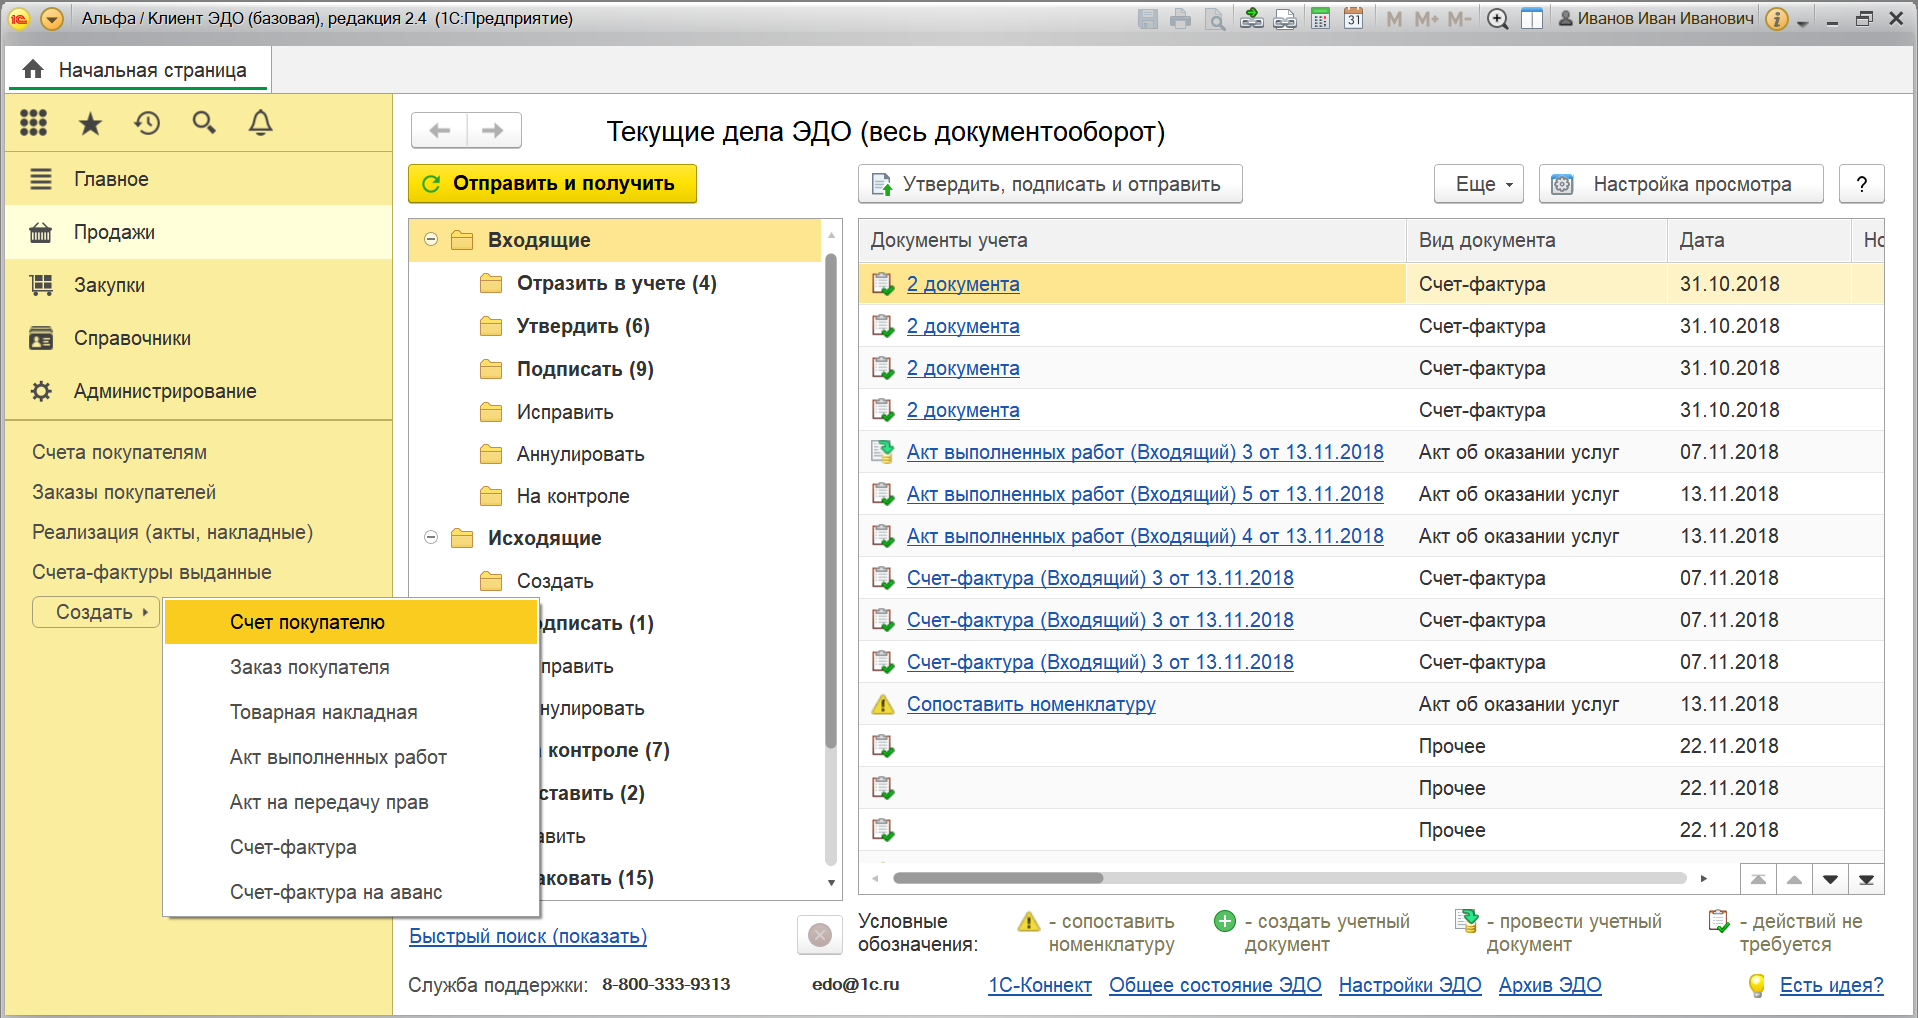Choose Акт выполненных работ menu item
Screen dimensions: 1918x1018
[x=338, y=757]
